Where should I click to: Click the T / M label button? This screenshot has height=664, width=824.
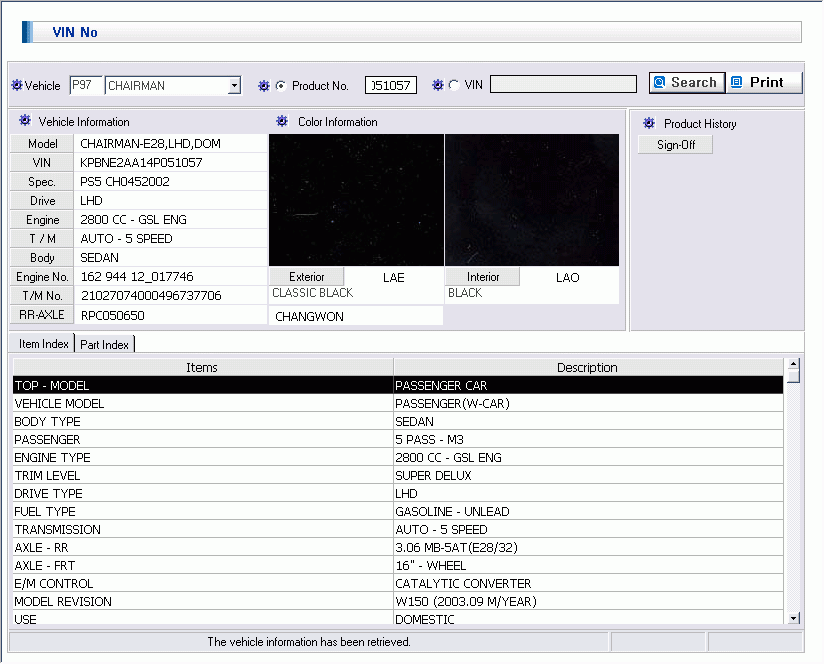(42, 238)
